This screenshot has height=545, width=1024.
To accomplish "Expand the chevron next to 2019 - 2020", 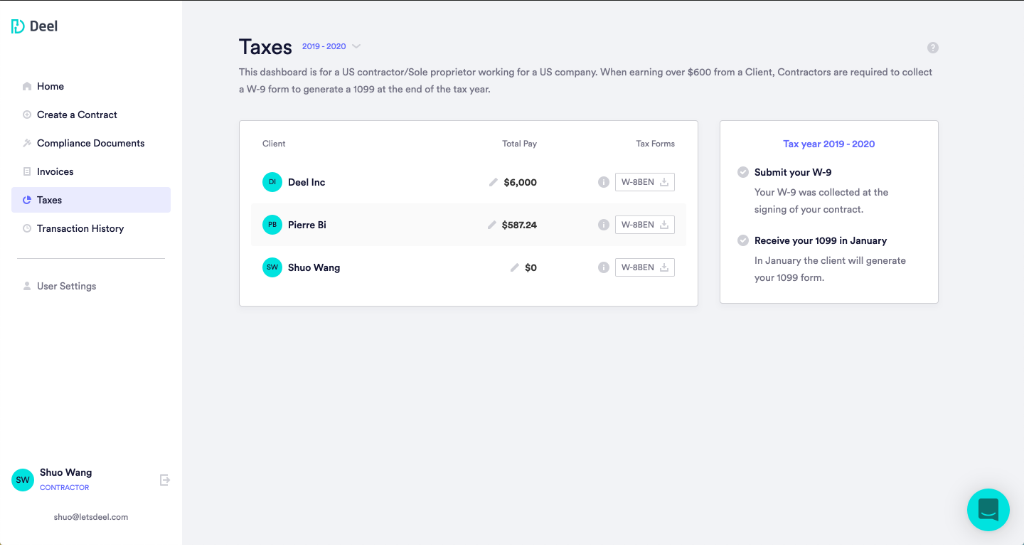I will pyautogui.click(x=356, y=46).
